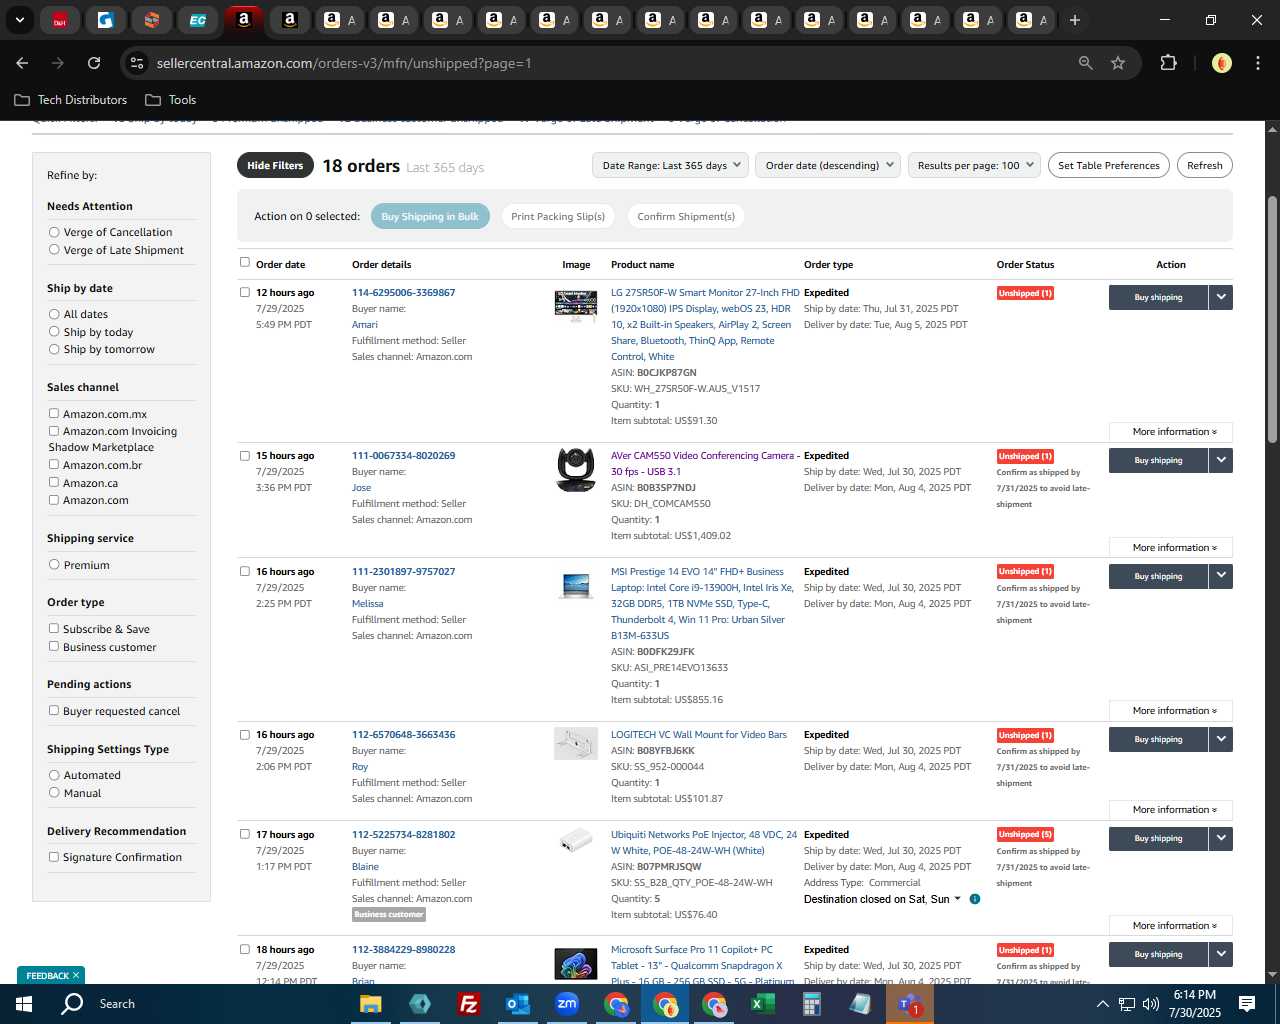Open the browser extensions puzzle icon
This screenshot has height=1024, width=1280.
tap(1168, 63)
